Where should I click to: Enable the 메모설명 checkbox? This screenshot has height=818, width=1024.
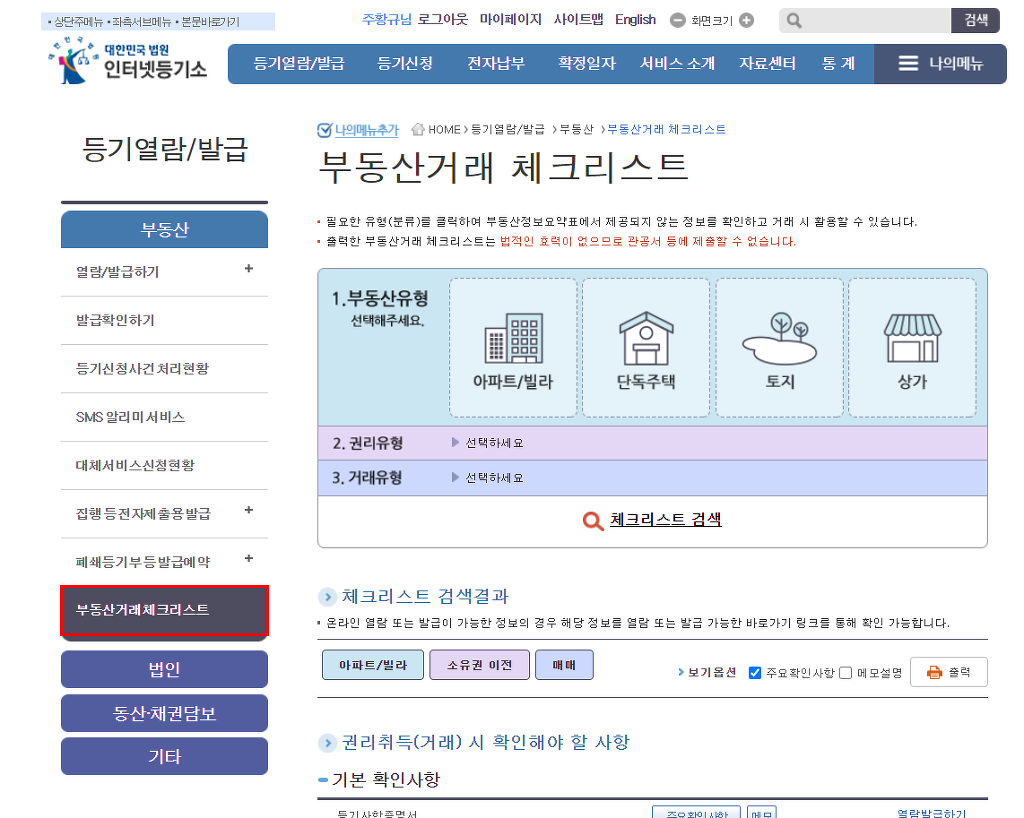846,673
